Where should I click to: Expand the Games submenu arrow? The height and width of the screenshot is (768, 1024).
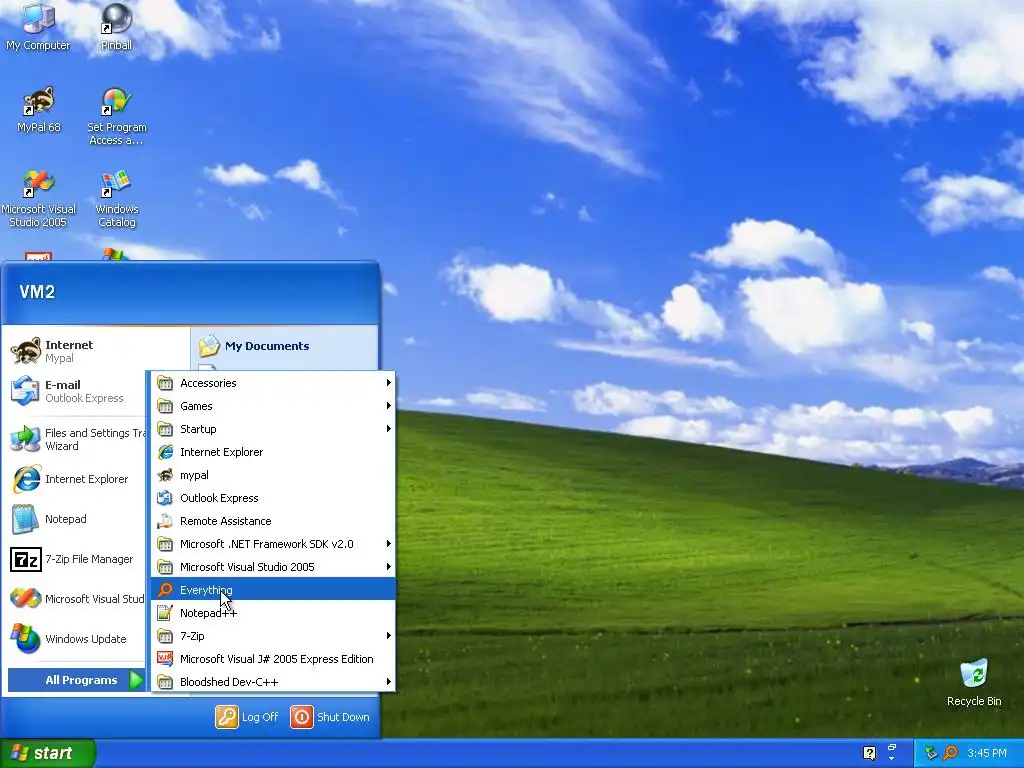389,406
